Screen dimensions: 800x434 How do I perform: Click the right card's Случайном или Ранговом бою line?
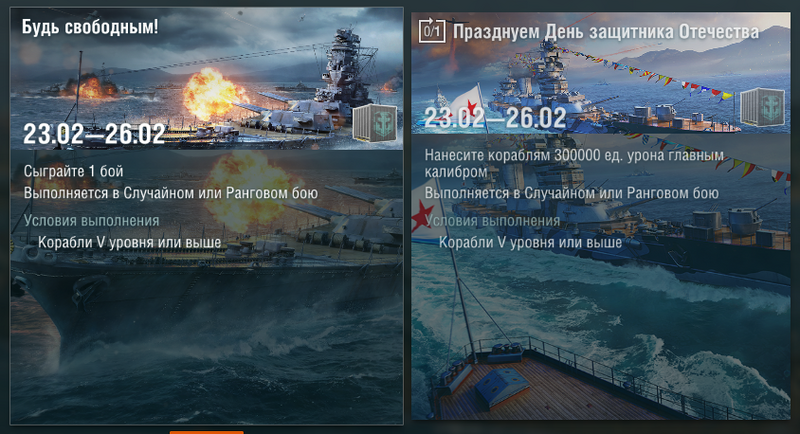coord(571,193)
